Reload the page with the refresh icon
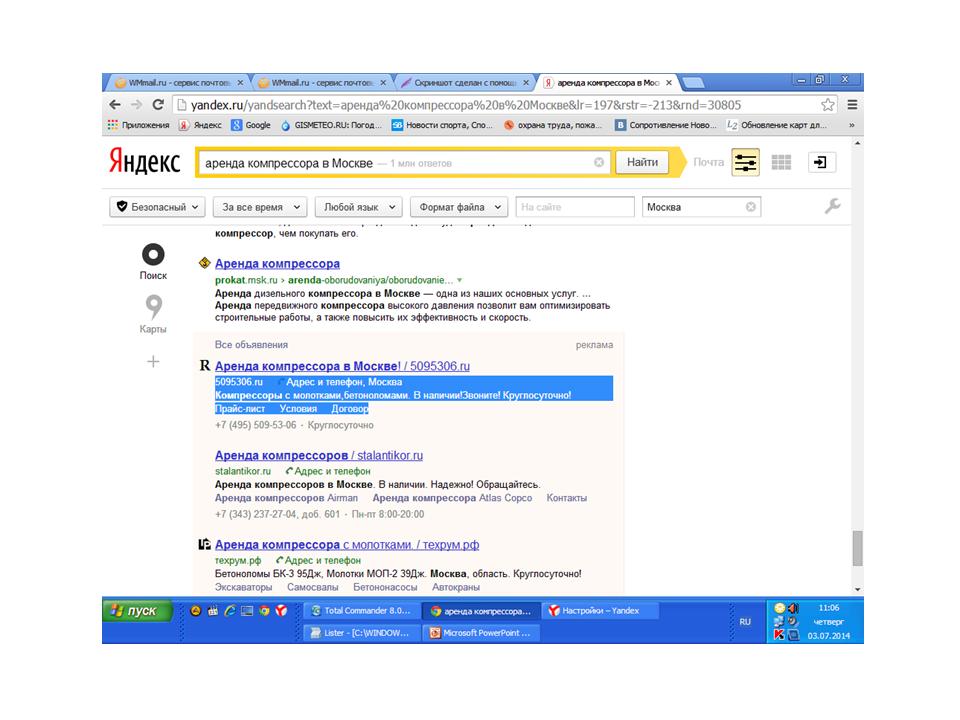The image size is (960, 720). coord(157,105)
